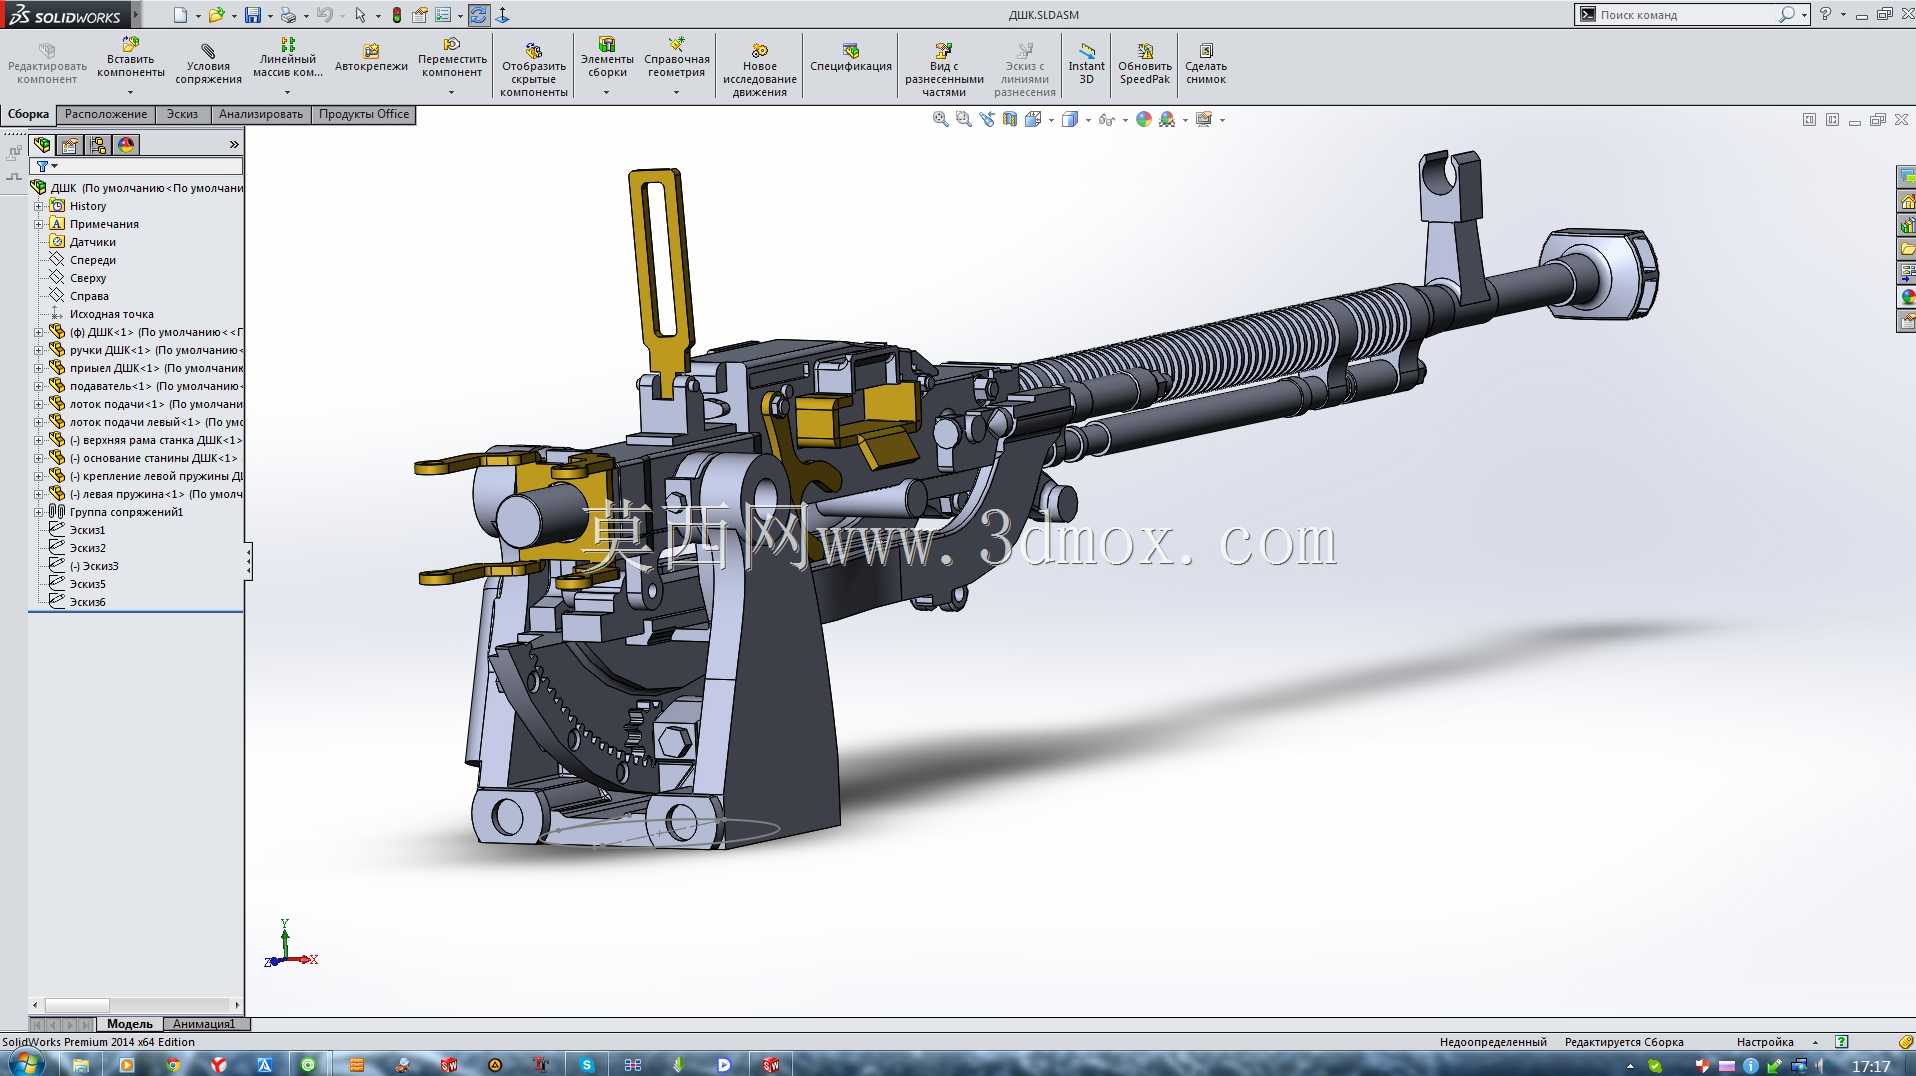Switch to the Анимация1 bottom tab

coord(204,1024)
